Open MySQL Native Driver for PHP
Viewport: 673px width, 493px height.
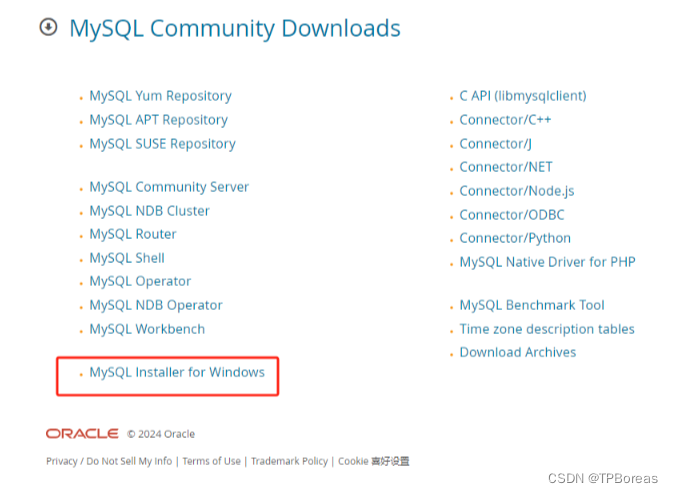click(547, 262)
